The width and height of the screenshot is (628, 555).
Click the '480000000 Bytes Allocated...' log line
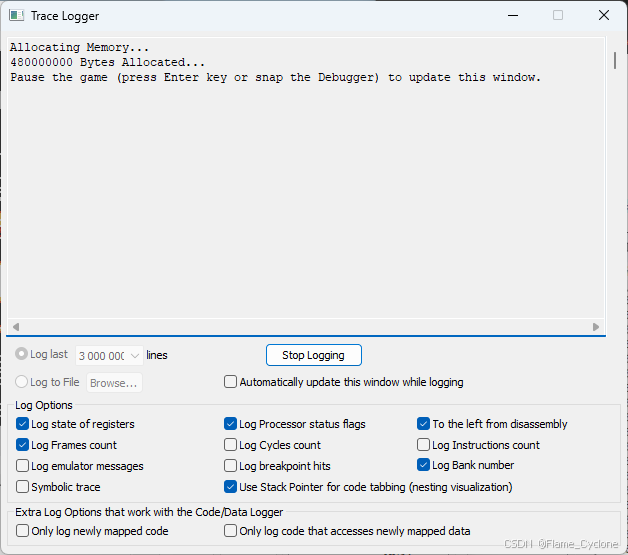[x=107, y=62]
